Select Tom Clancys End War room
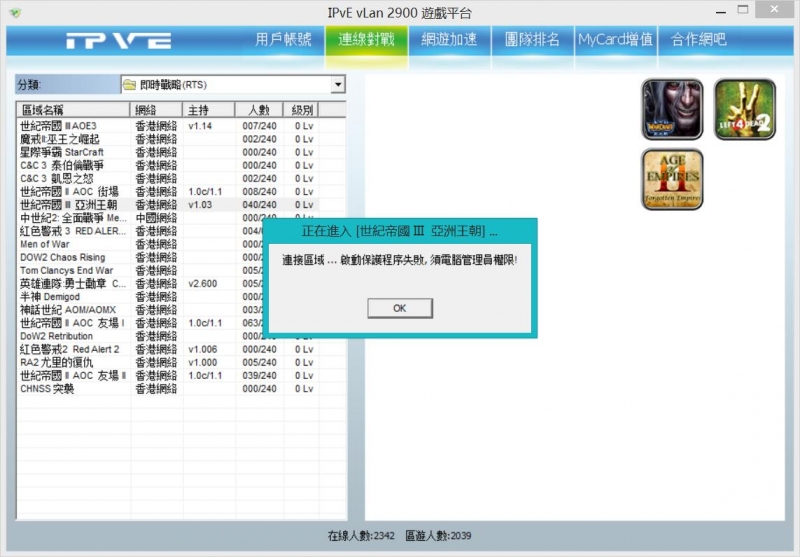Screen dimensions: 800x557 [140, 270]
